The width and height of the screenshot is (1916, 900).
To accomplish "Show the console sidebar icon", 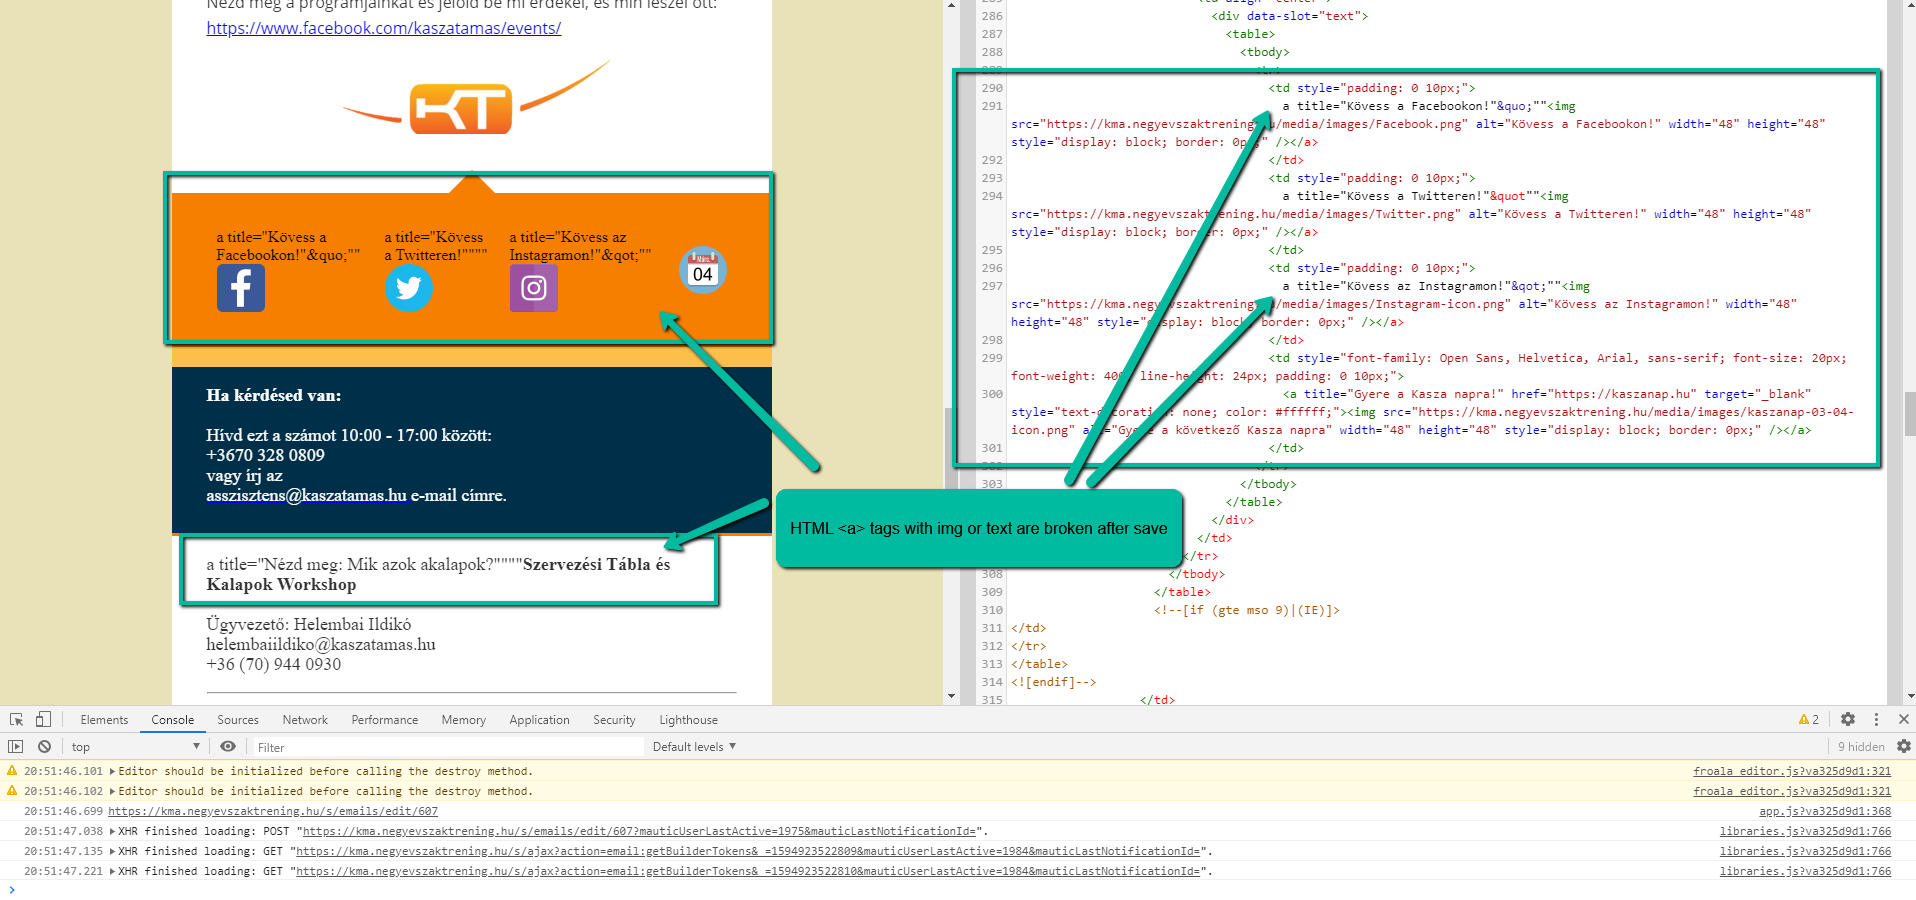I will coord(15,746).
